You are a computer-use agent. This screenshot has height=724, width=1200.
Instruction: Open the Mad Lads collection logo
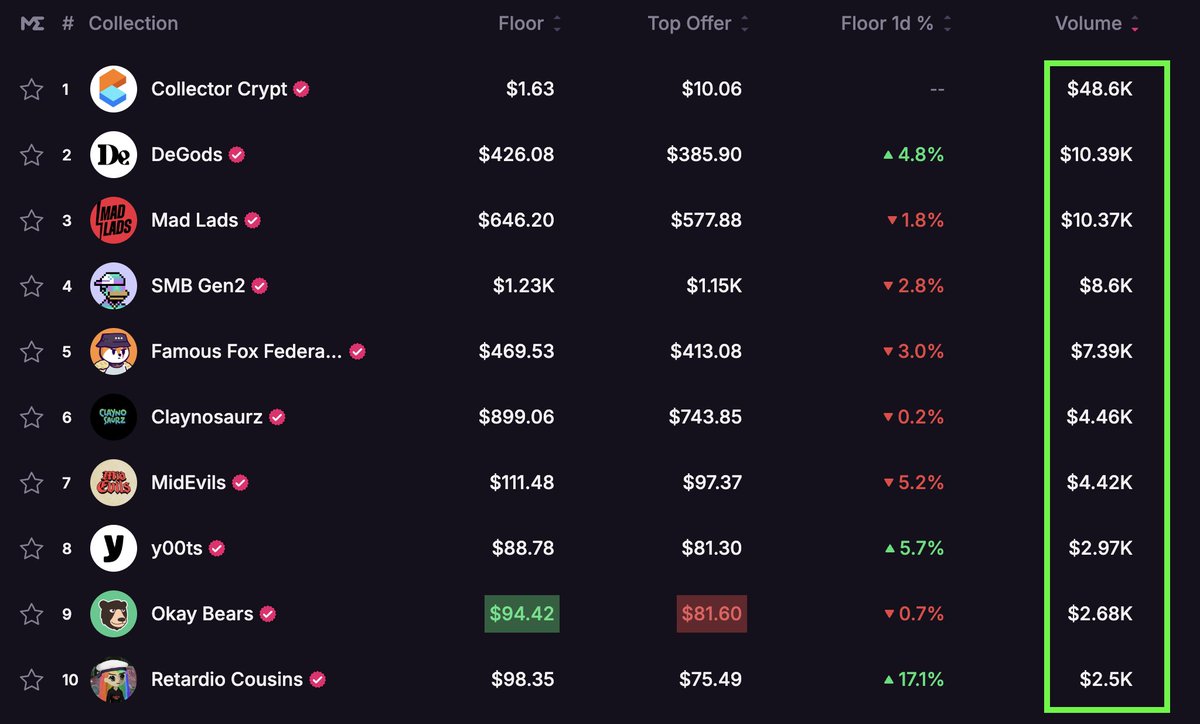tap(113, 220)
